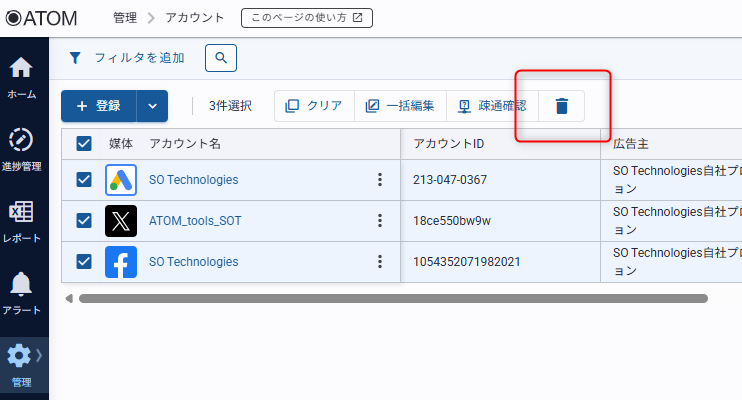Open progress management (進捗管理) in sidebar
This screenshot has width=742, height=400.
21,148
